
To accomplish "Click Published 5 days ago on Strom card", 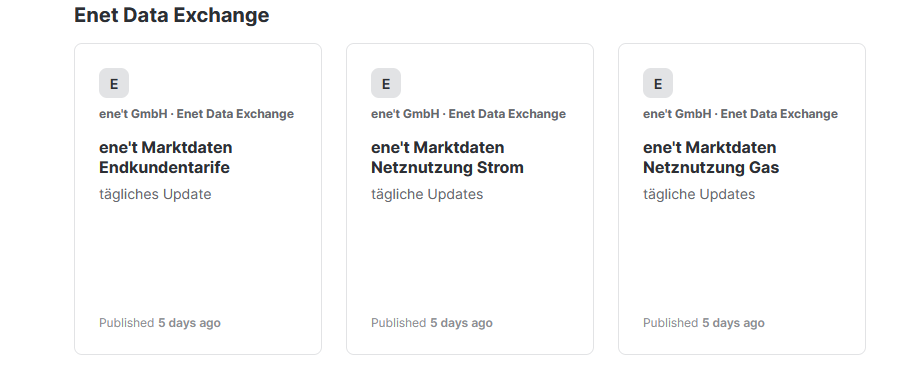I will pos(432,323).
